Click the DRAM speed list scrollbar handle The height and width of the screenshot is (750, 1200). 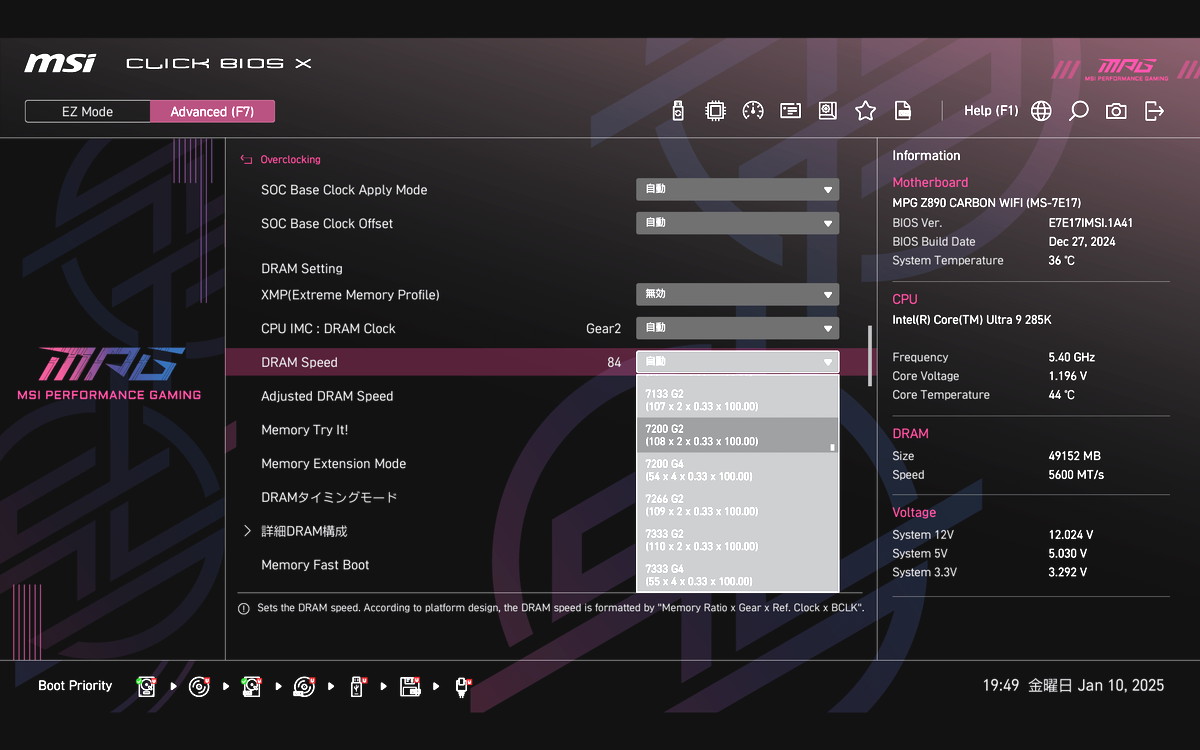832,447
